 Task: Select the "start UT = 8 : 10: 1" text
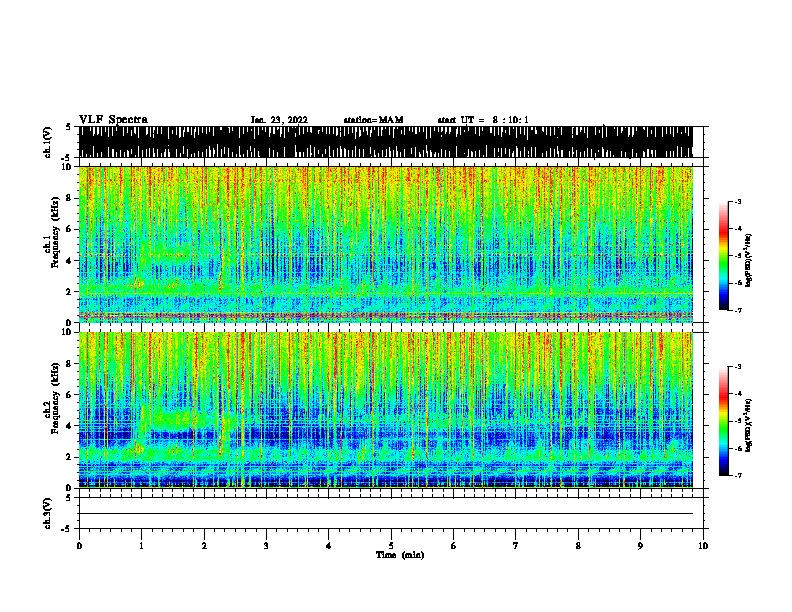(483, 120)
